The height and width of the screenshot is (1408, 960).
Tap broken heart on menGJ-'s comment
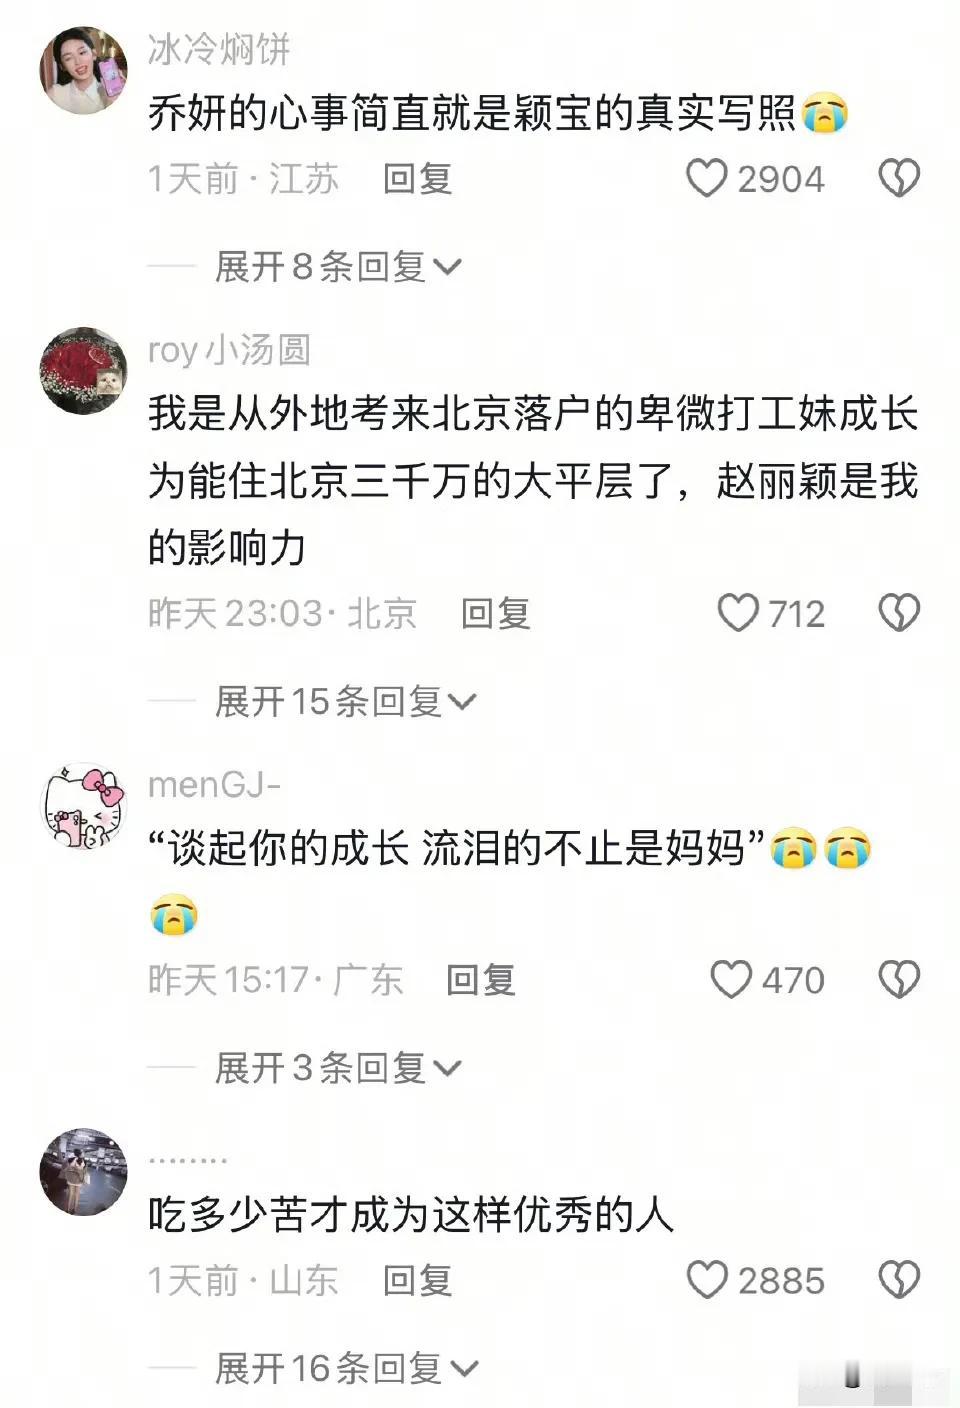(898, 980)
